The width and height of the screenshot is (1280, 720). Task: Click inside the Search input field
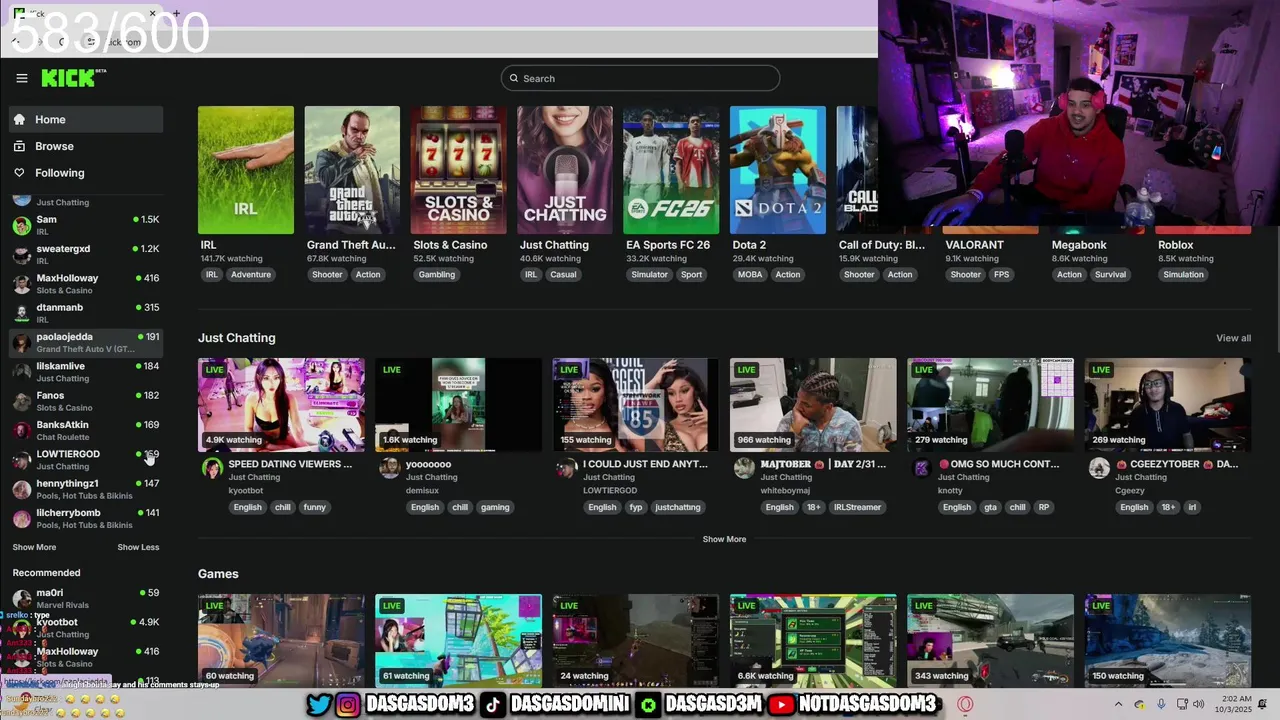[x=640, y=78]
